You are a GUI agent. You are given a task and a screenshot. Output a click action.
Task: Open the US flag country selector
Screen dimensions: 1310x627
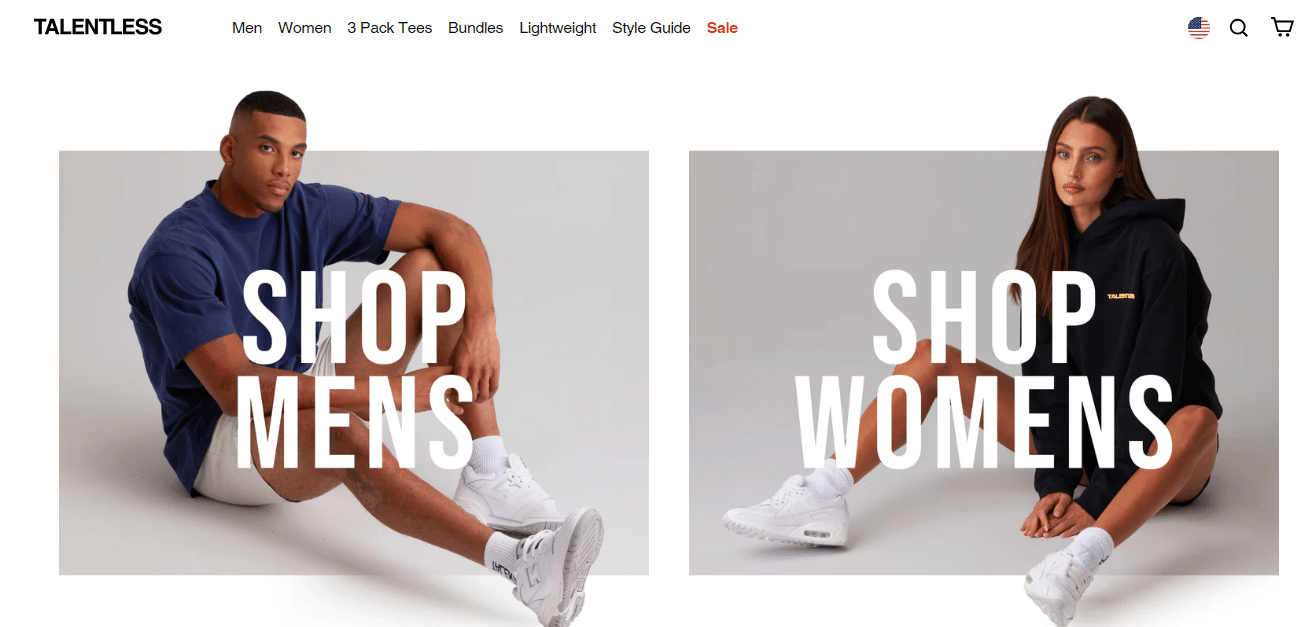tap(1198, 28)
